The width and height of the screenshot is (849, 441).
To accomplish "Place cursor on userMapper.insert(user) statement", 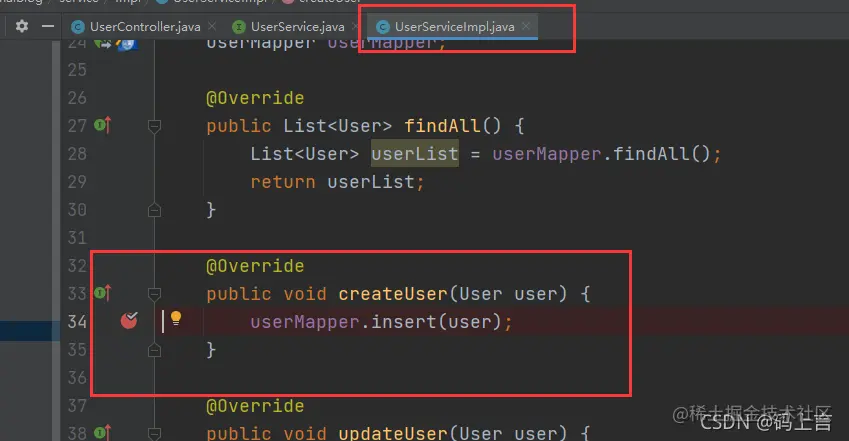I will [381, 322].
